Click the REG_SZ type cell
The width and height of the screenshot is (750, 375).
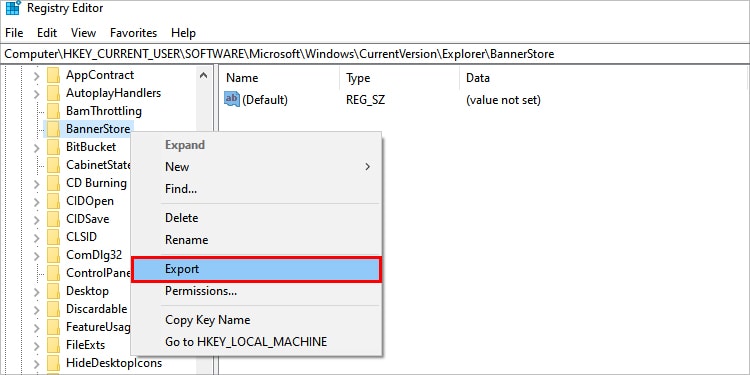[365, 100]
